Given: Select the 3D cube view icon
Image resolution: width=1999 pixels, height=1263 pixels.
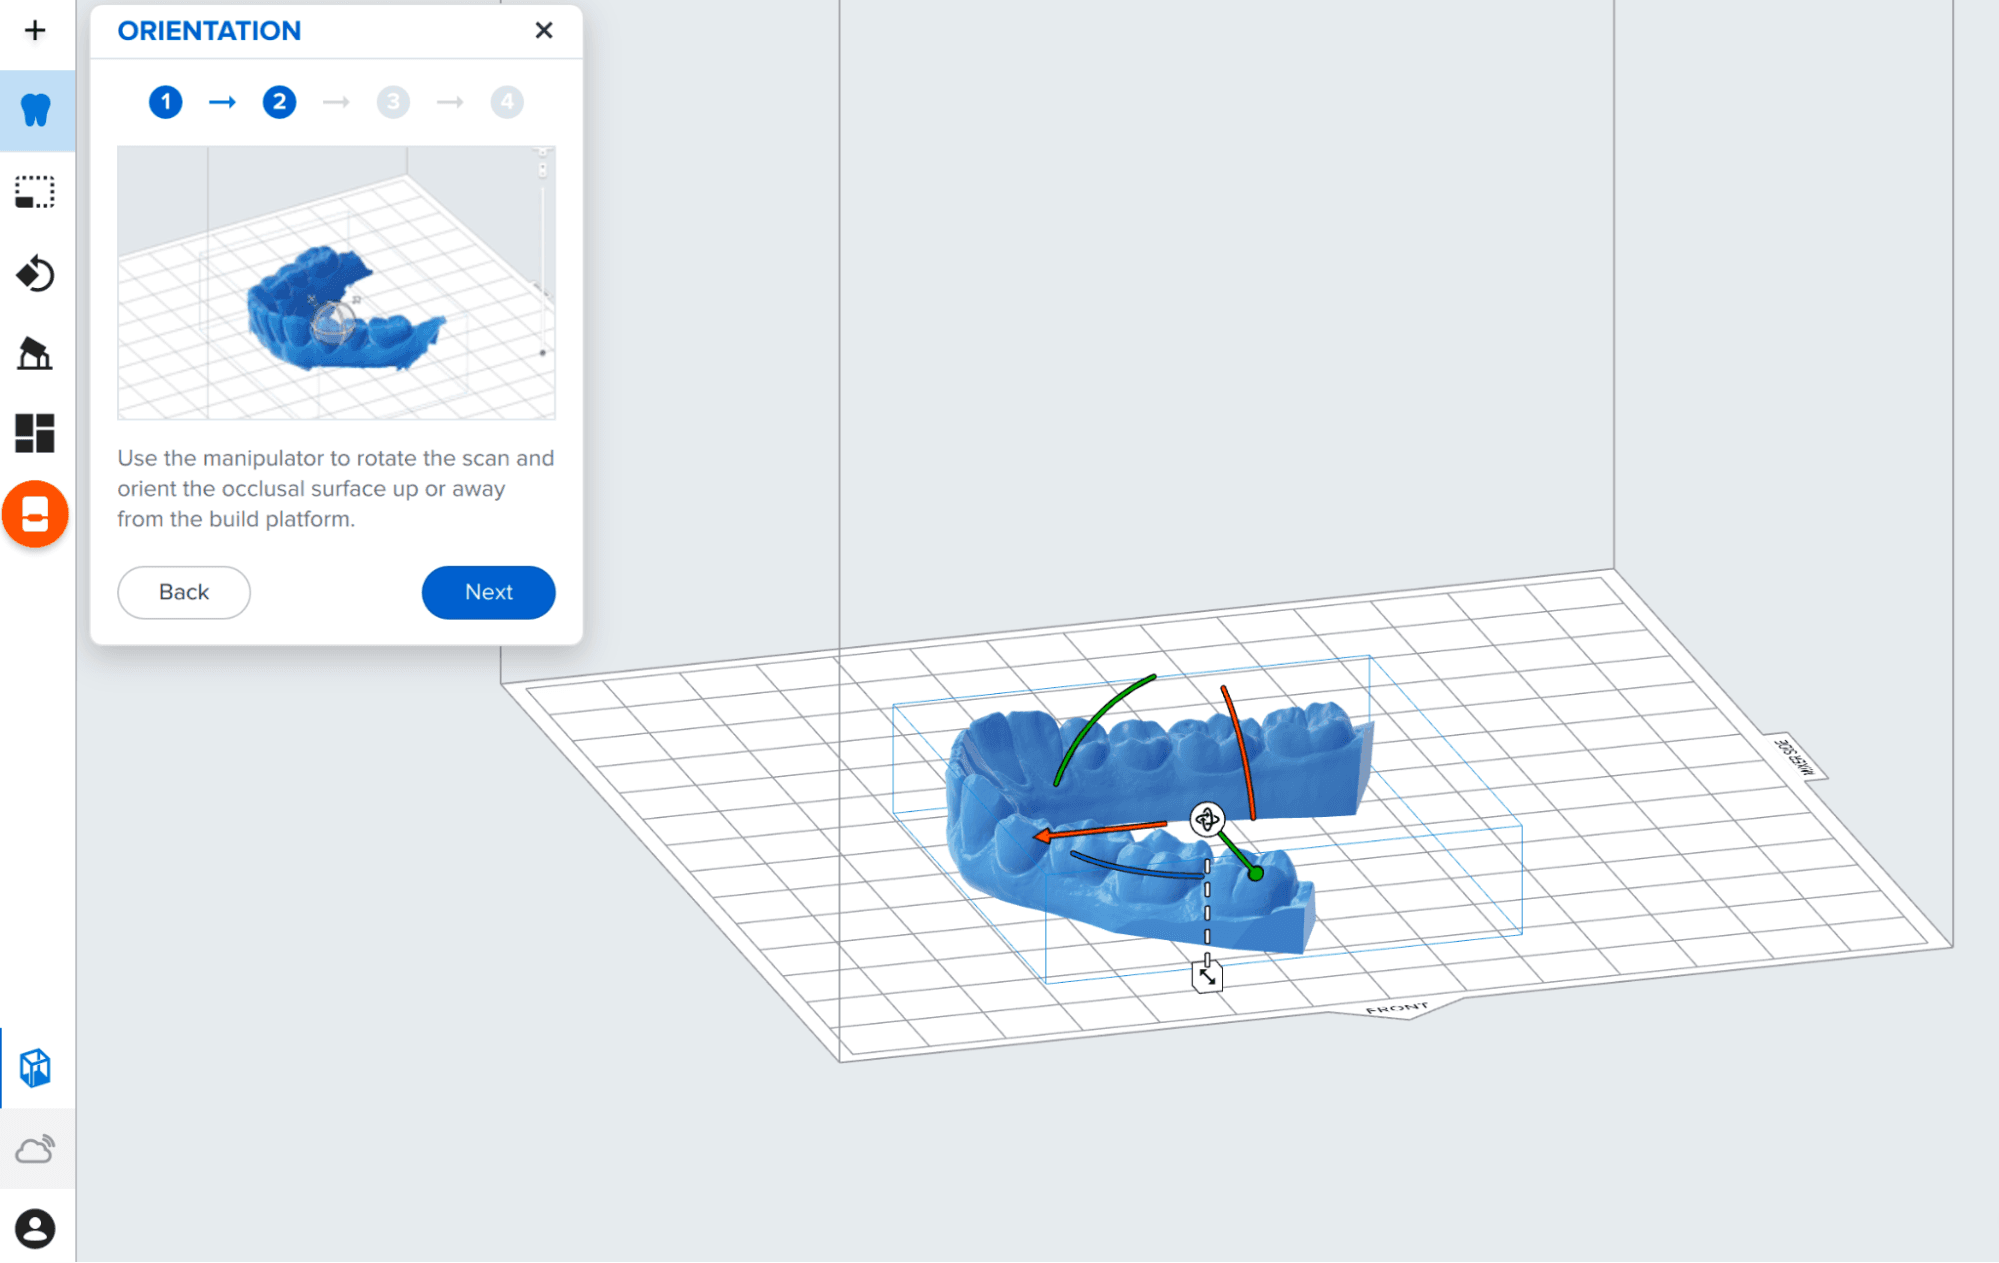Looking at the screenshot, I should point(36,1068).
